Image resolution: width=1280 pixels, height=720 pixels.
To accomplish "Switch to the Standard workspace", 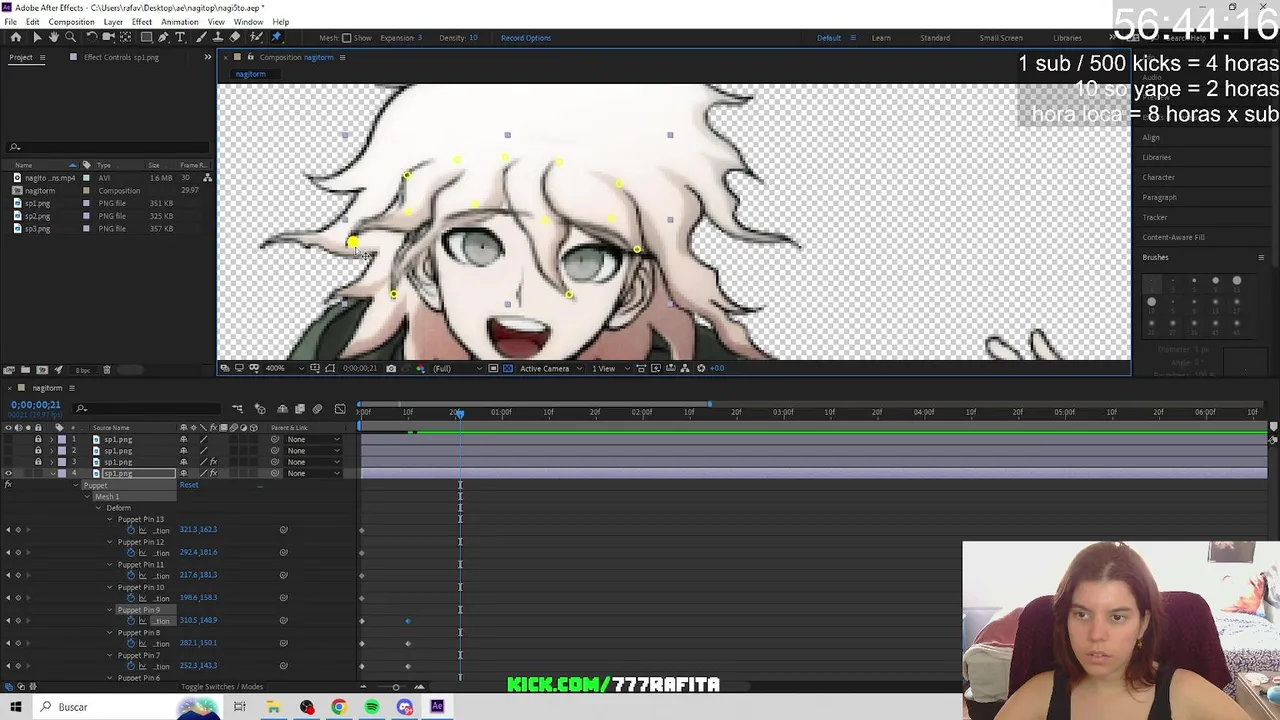I will [935, 38].
